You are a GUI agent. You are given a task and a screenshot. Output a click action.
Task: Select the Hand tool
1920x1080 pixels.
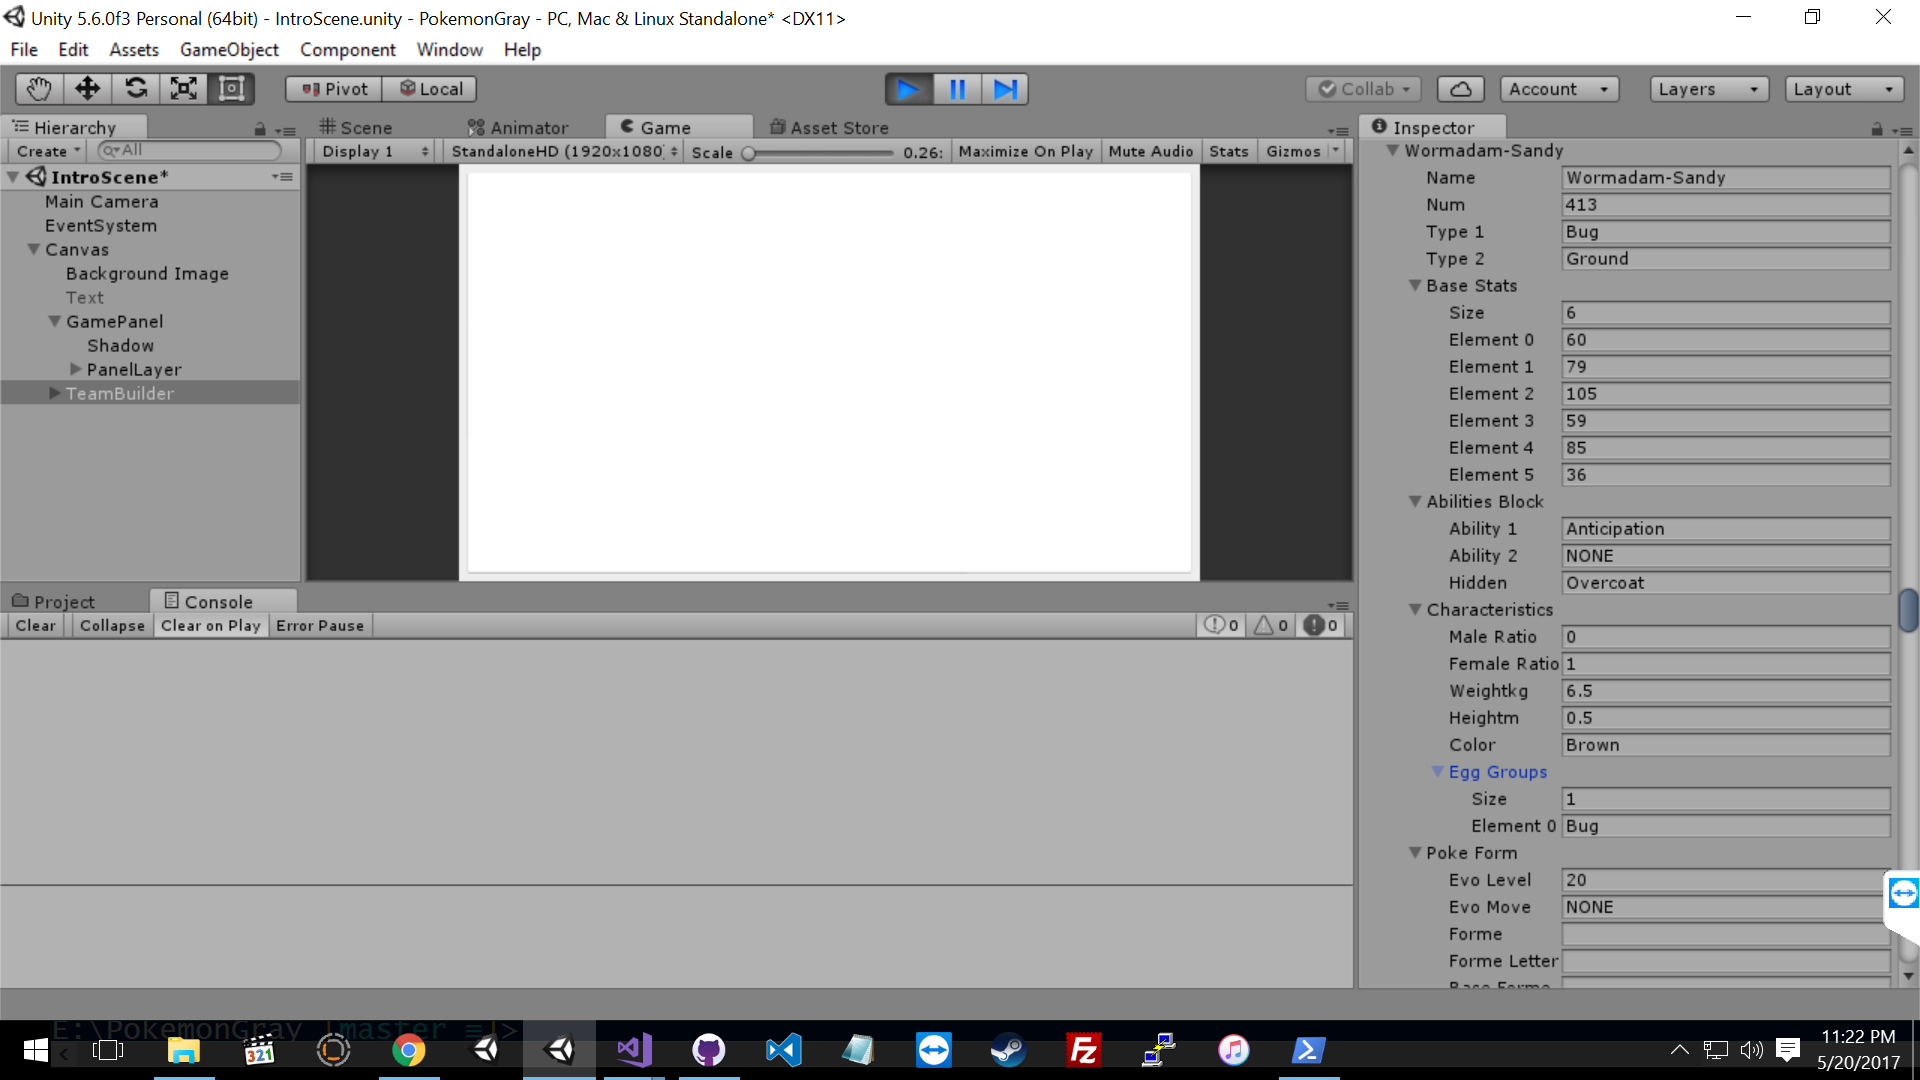pos(39,89)
